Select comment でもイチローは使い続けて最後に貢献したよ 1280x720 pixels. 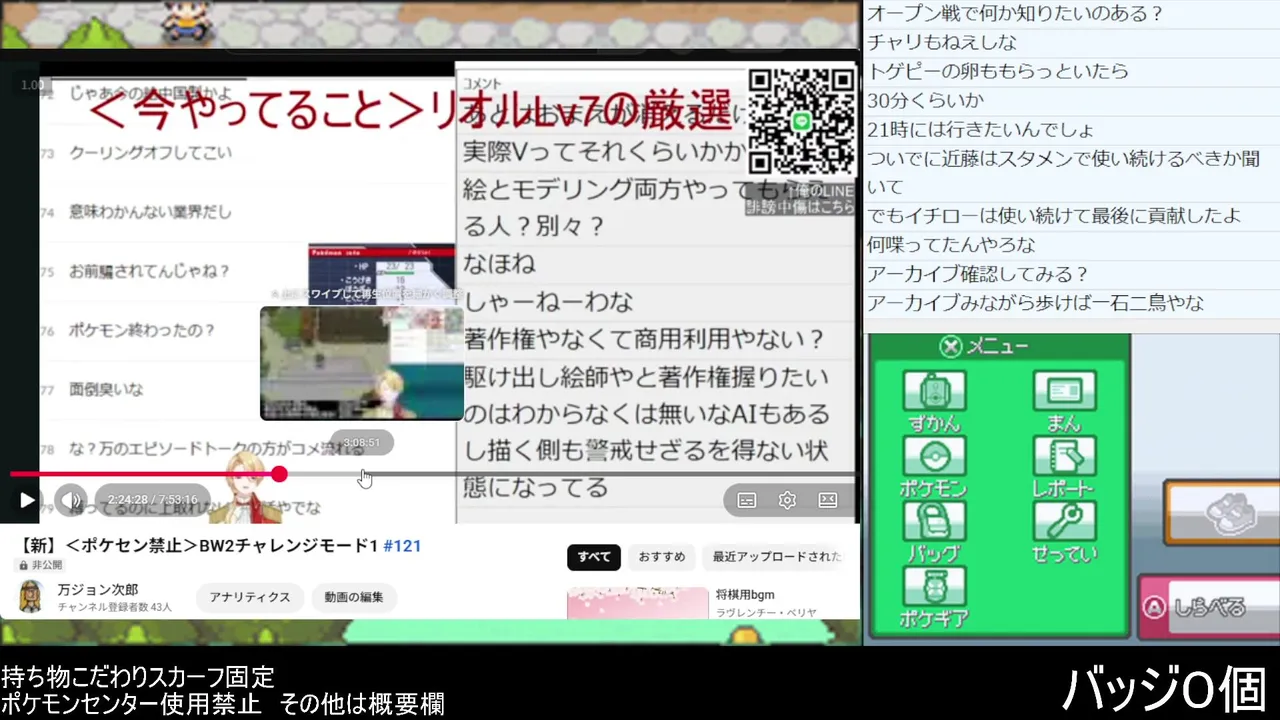pos(1054,216)
